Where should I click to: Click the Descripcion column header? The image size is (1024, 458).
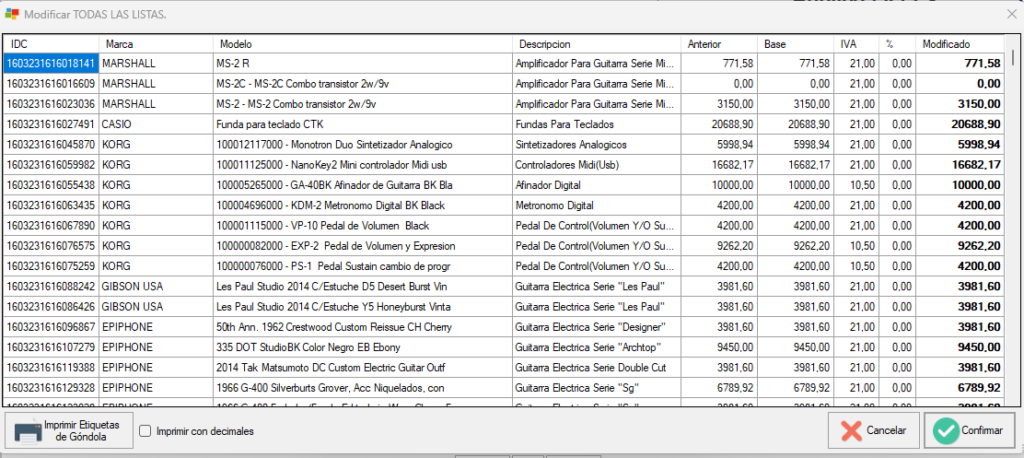pos(597,44)
